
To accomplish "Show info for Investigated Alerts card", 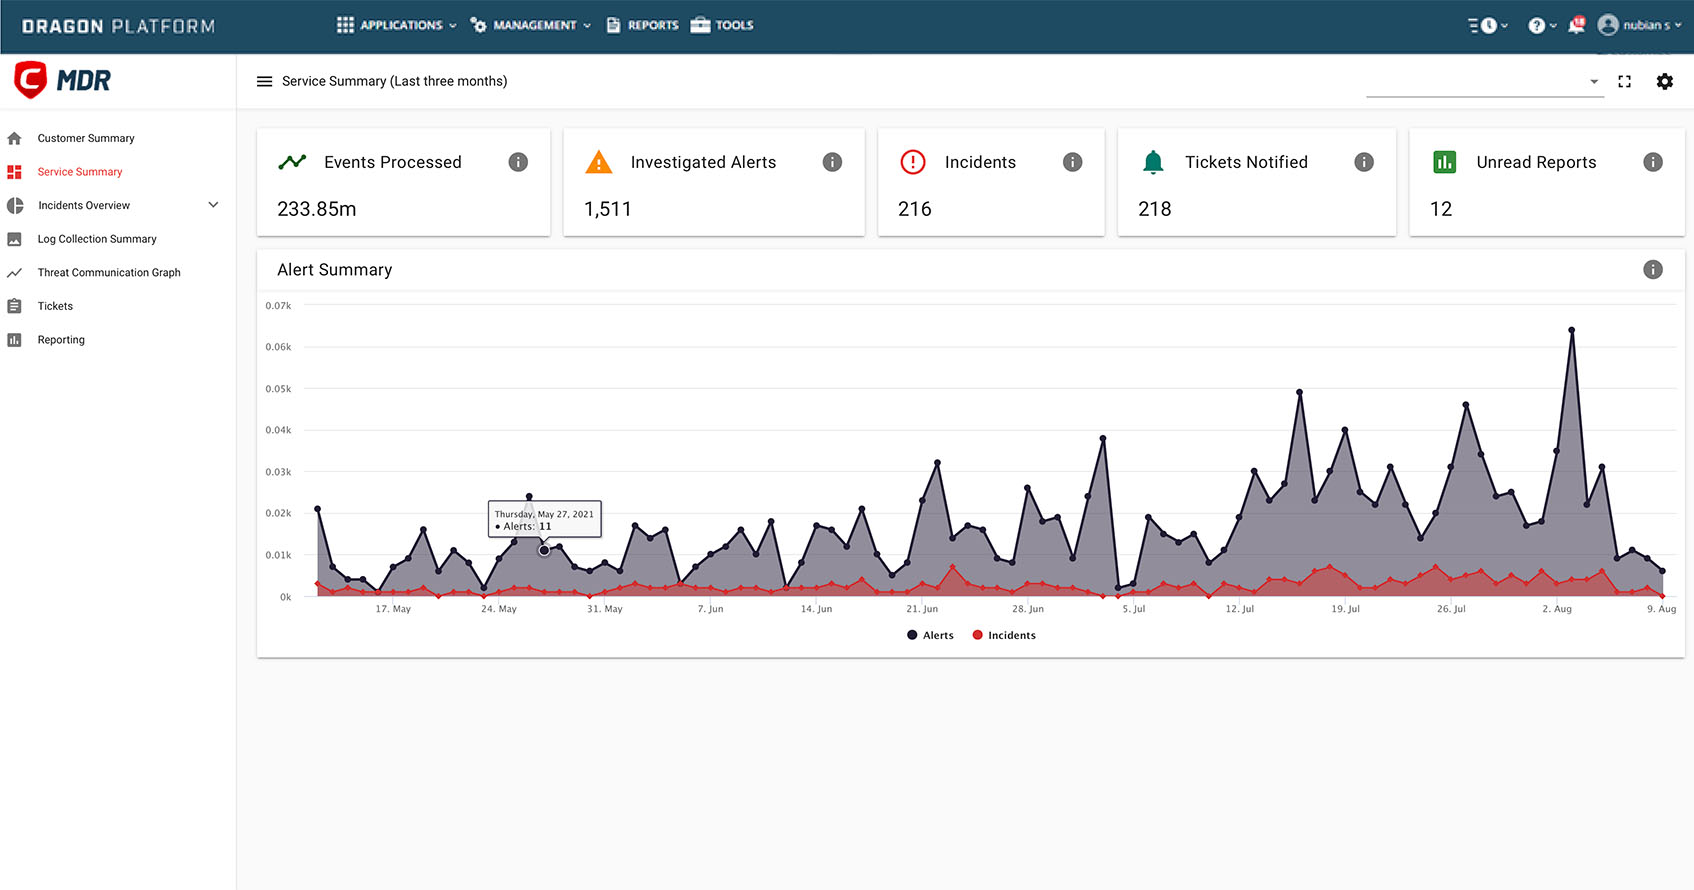I will (x=832, y=162).
